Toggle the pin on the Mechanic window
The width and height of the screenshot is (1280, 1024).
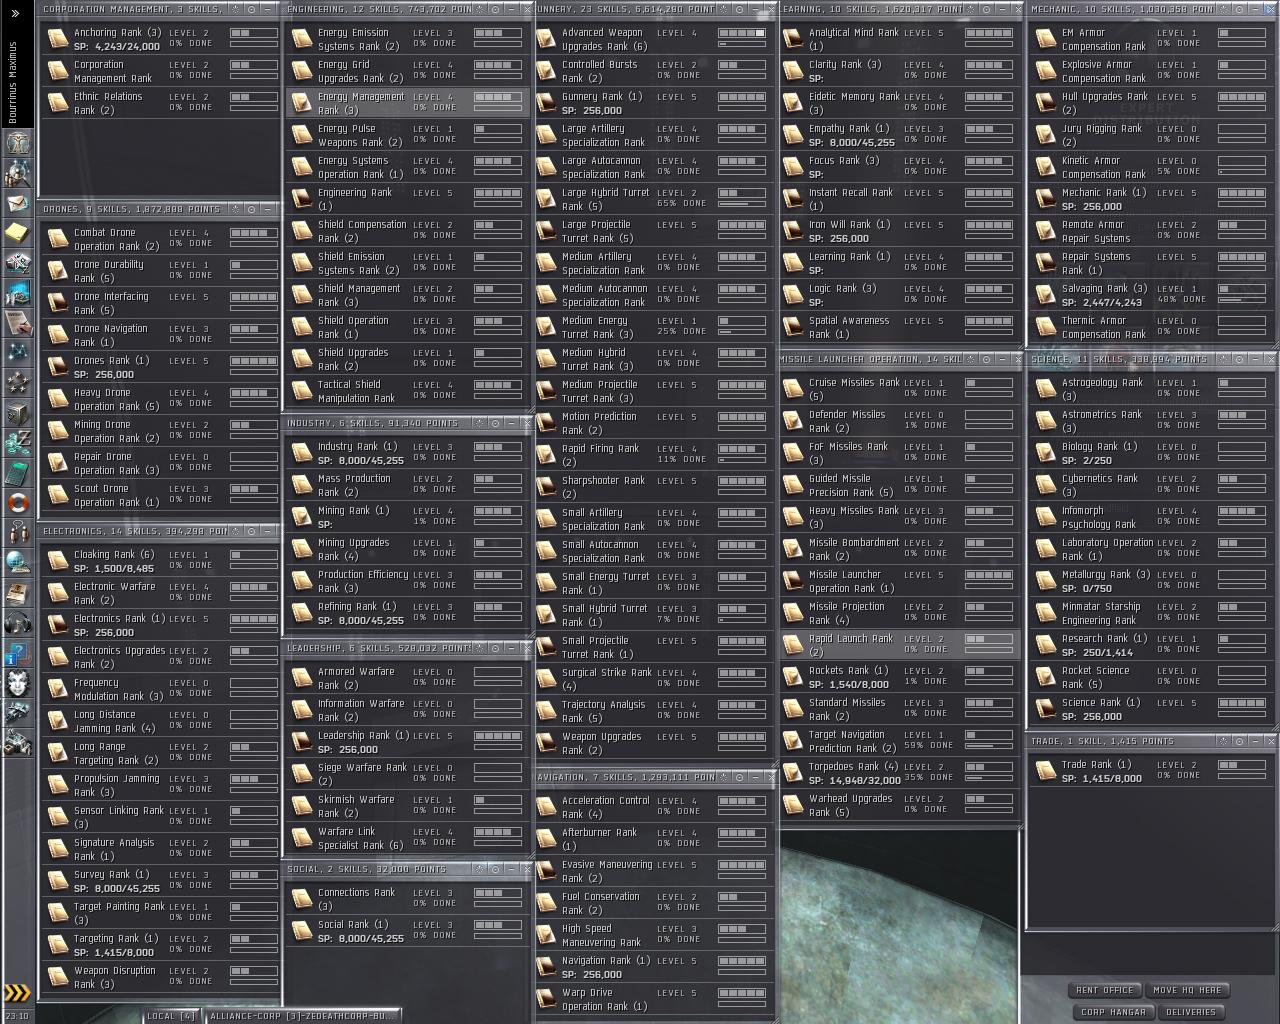pos(1222,9)
